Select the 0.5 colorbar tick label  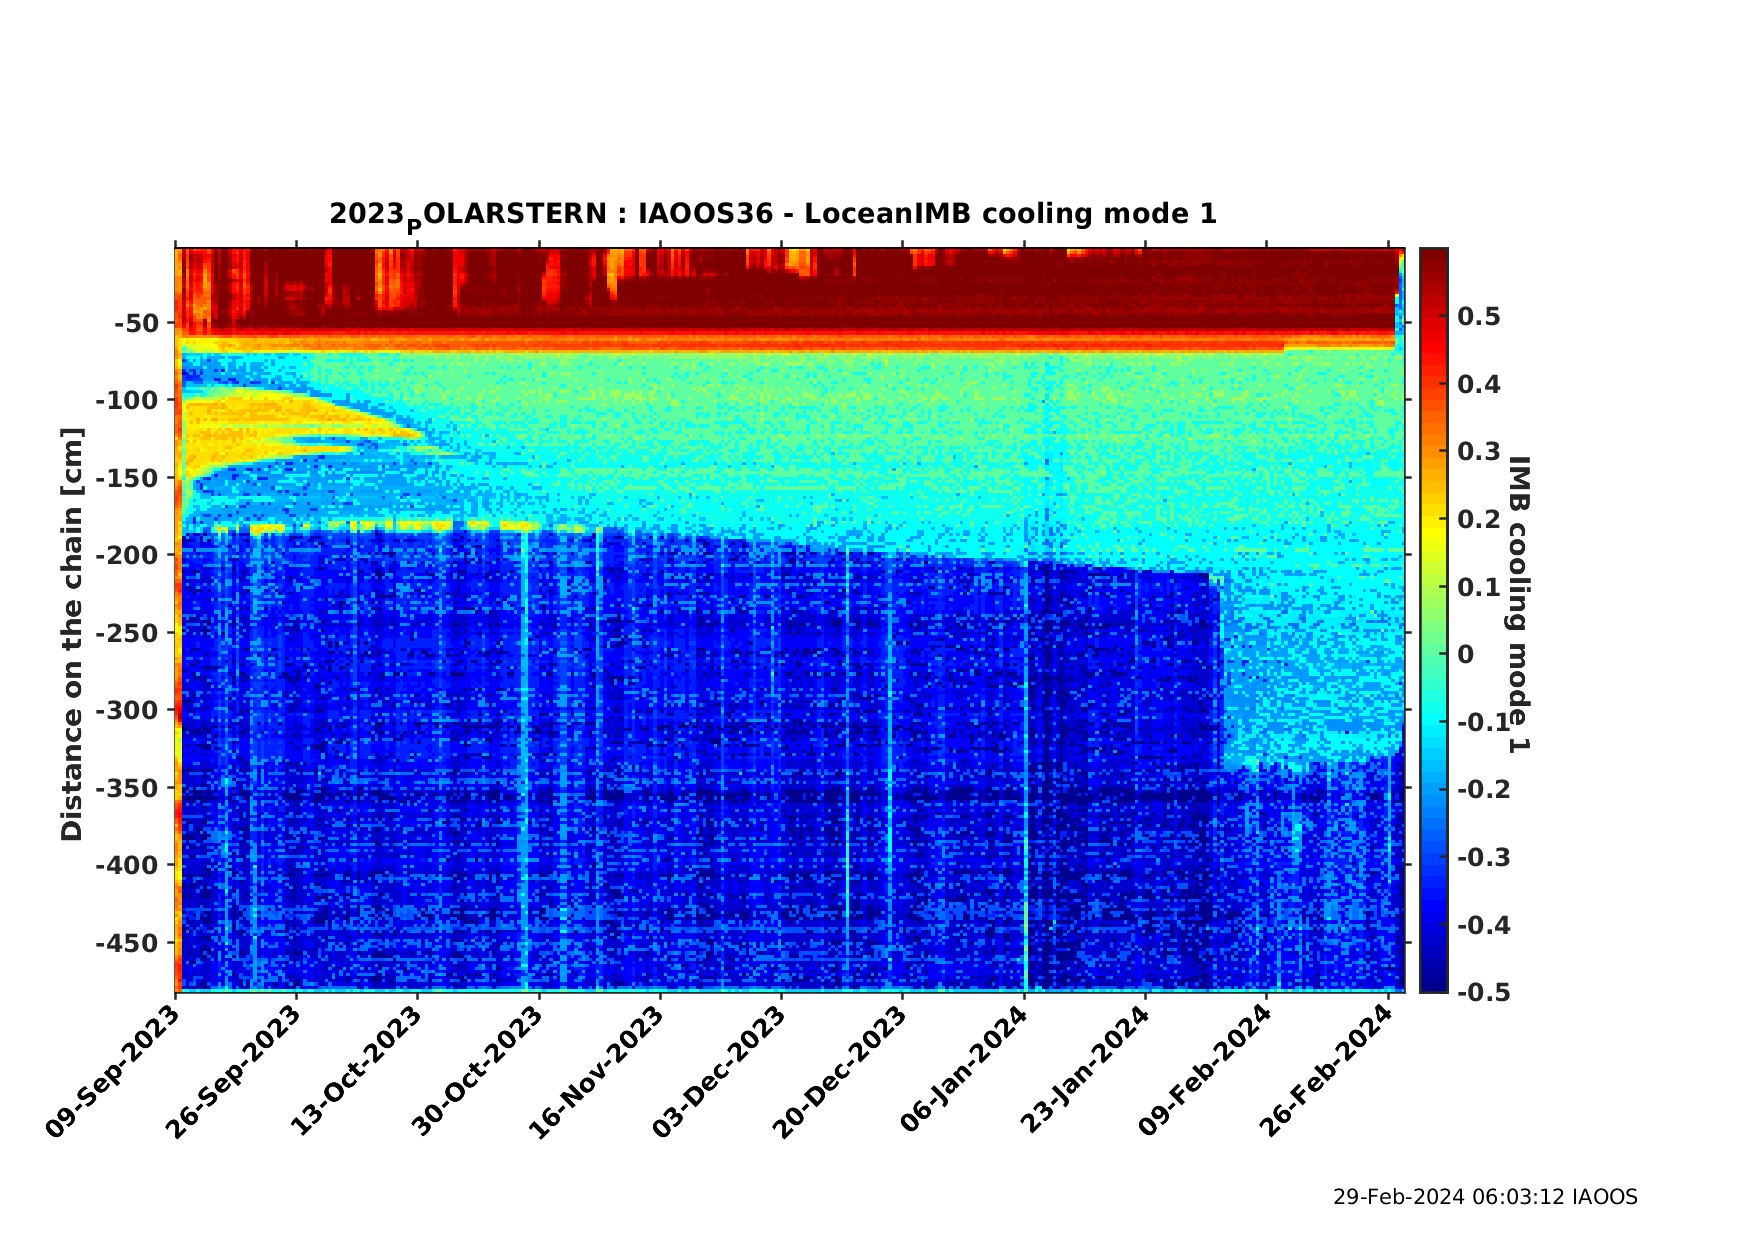coord(1478,317)
